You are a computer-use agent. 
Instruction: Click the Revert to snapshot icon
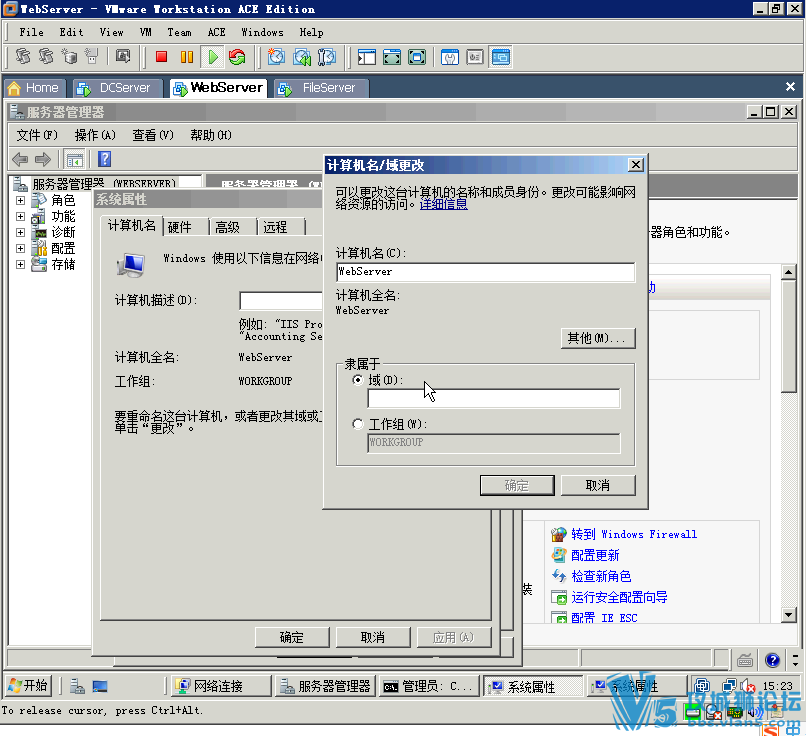[302, 57]
